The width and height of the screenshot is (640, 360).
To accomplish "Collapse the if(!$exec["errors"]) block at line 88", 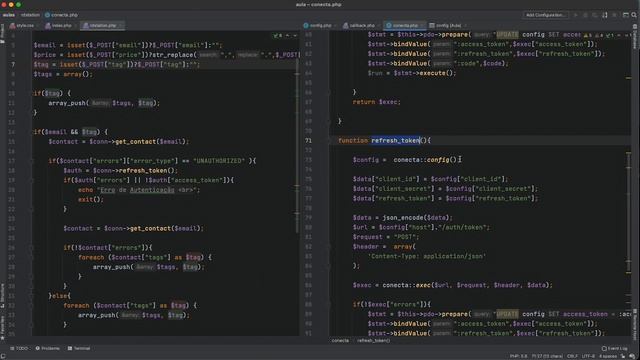I will point(329,304).
